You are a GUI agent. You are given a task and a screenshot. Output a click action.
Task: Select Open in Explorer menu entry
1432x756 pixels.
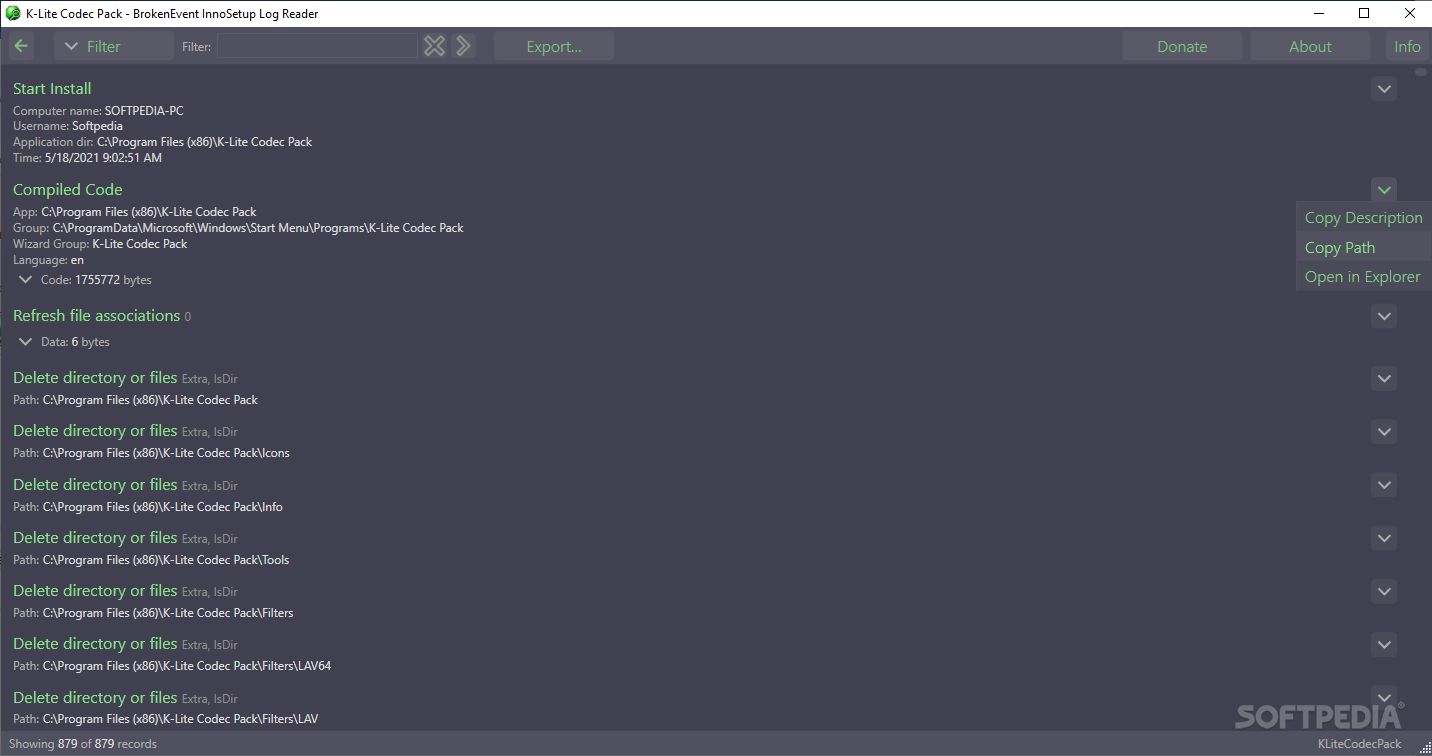[1363, 276]
